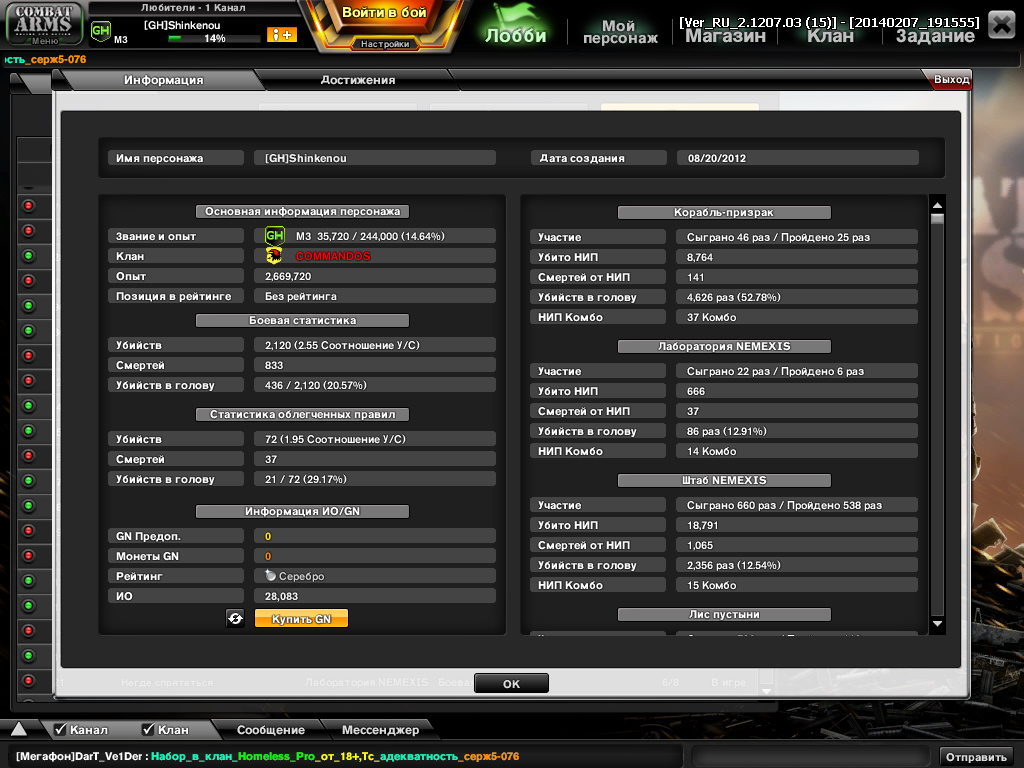The width and height of the screenshot is (1024, 768).
Task: Click Войти в бой button
Action: (x=384, y=13)
